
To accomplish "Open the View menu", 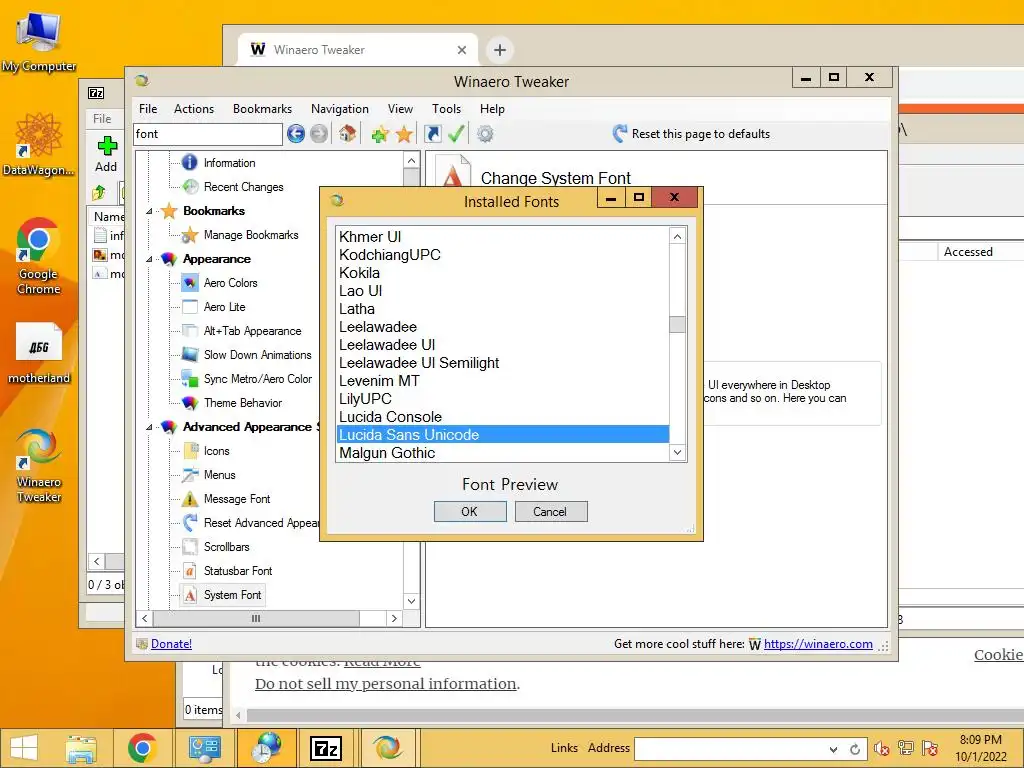I will point(400,109).
